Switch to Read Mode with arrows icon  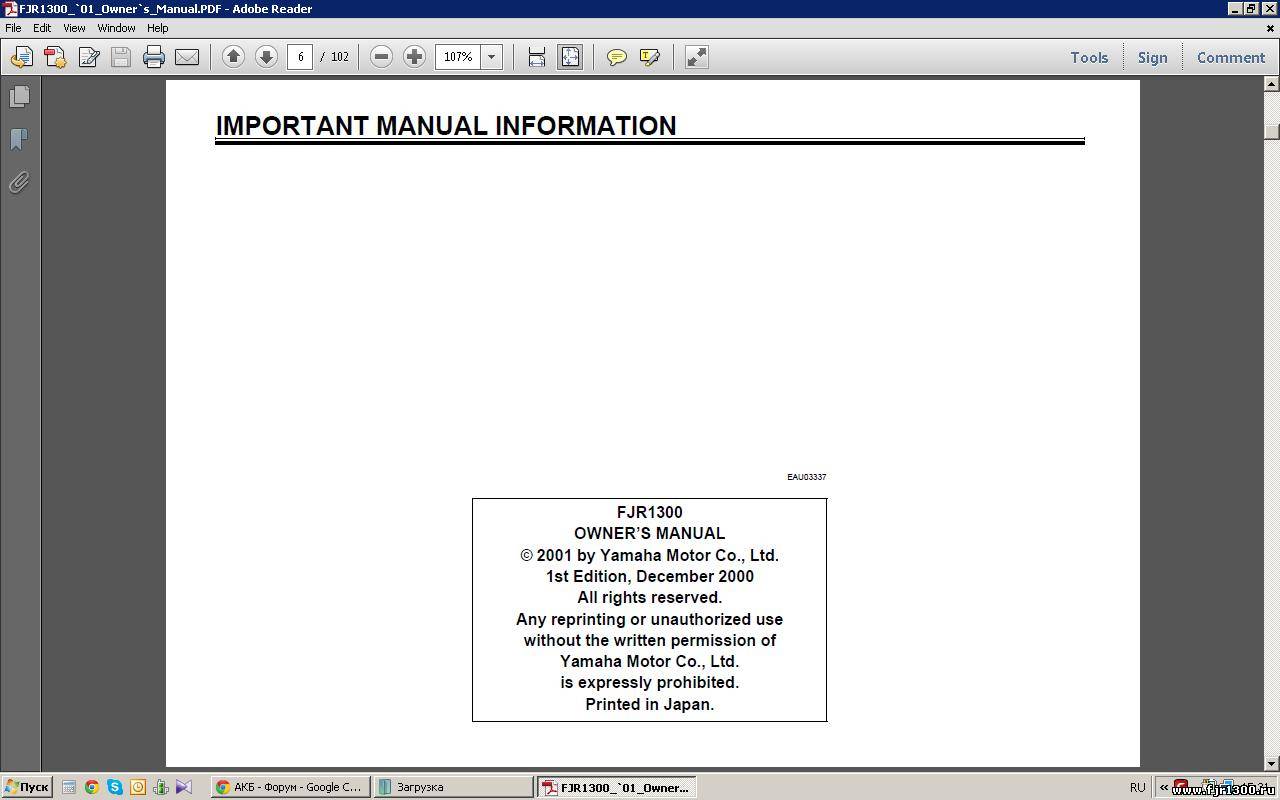coord(697,57)
